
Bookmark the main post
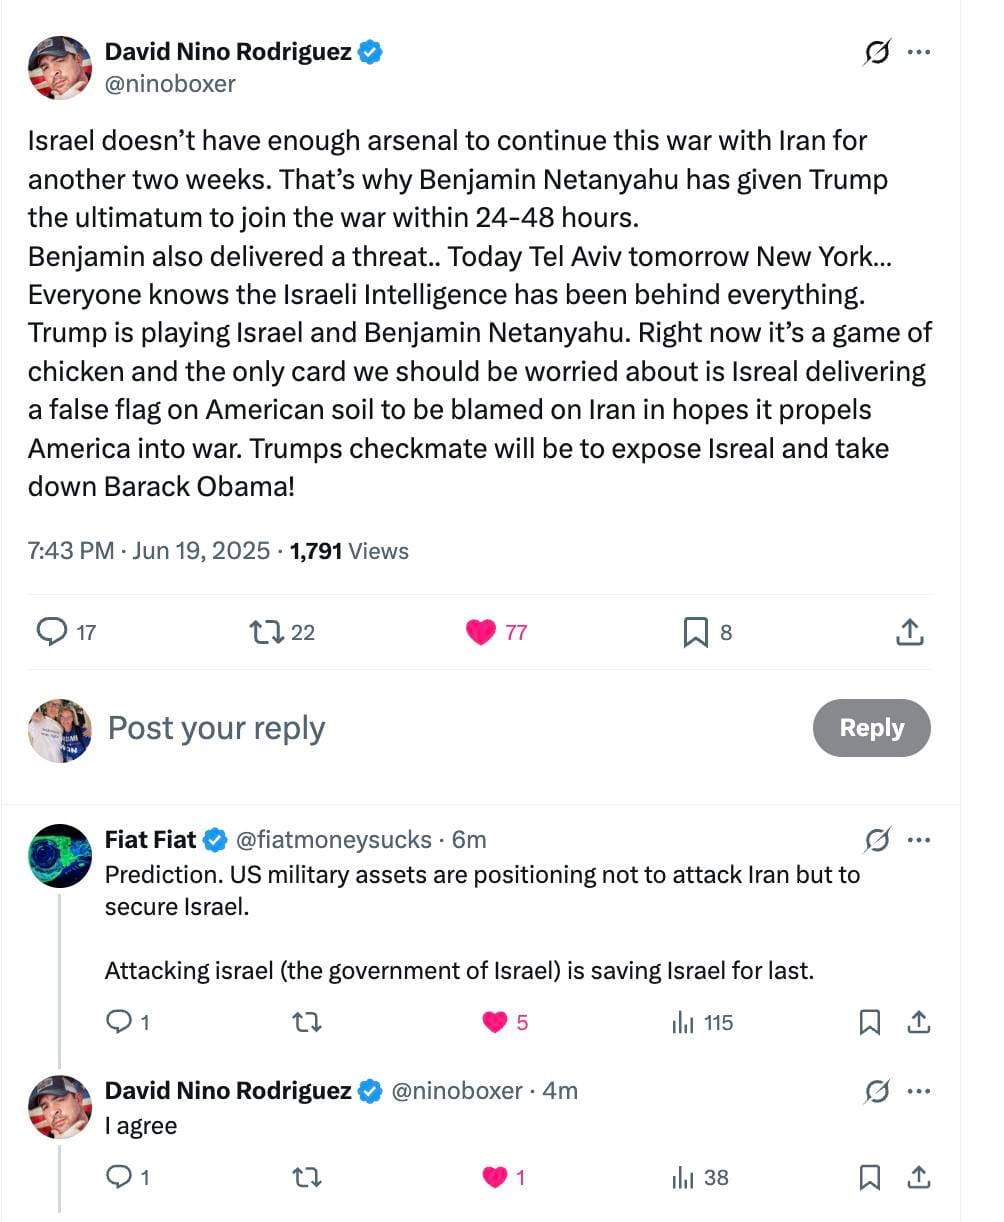click(x=695, y=632)
